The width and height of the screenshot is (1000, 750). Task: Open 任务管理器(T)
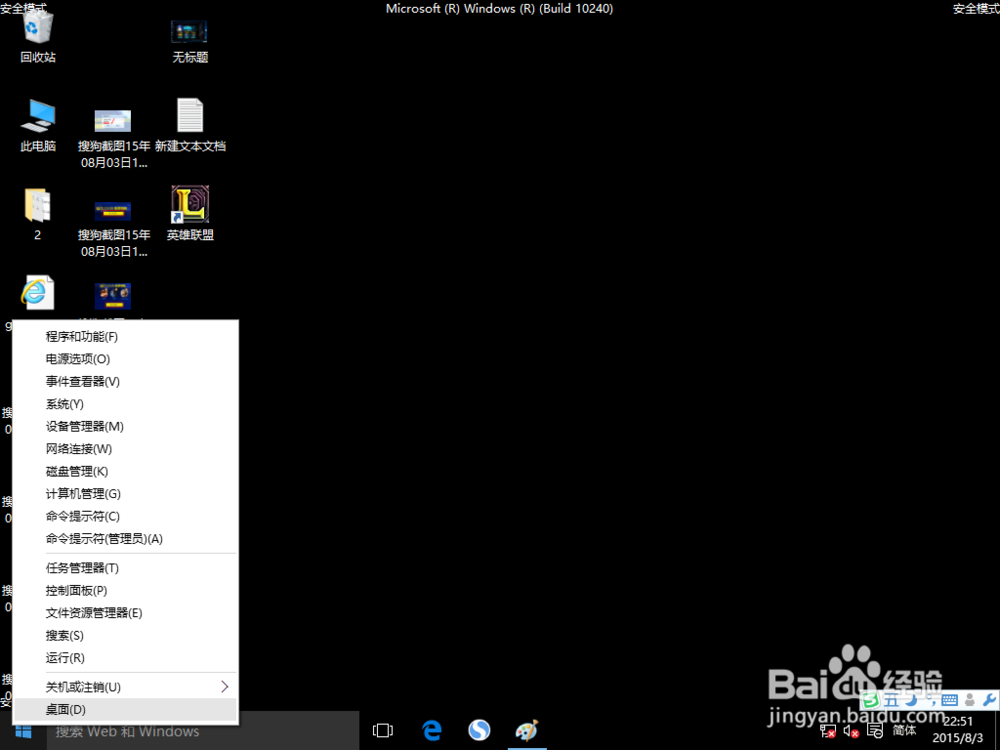click(125, 568)
